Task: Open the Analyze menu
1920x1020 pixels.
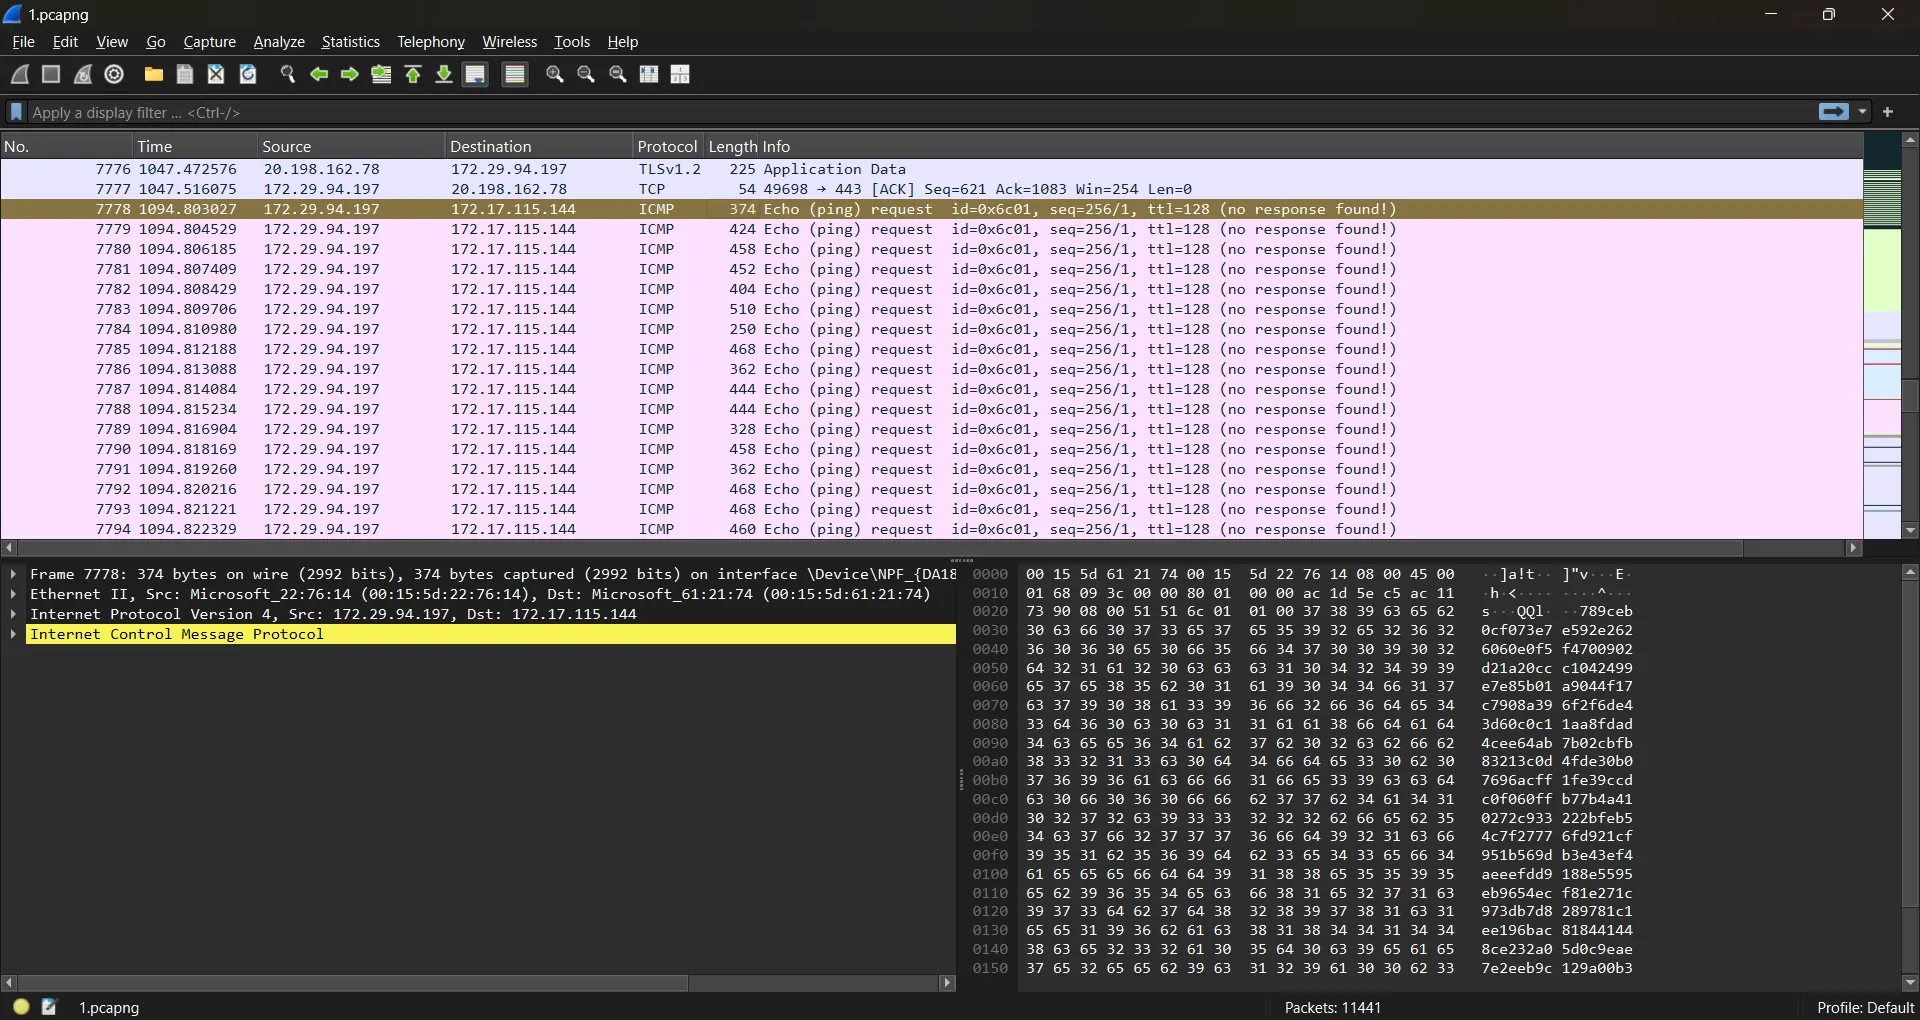Action: coord(279,42)
